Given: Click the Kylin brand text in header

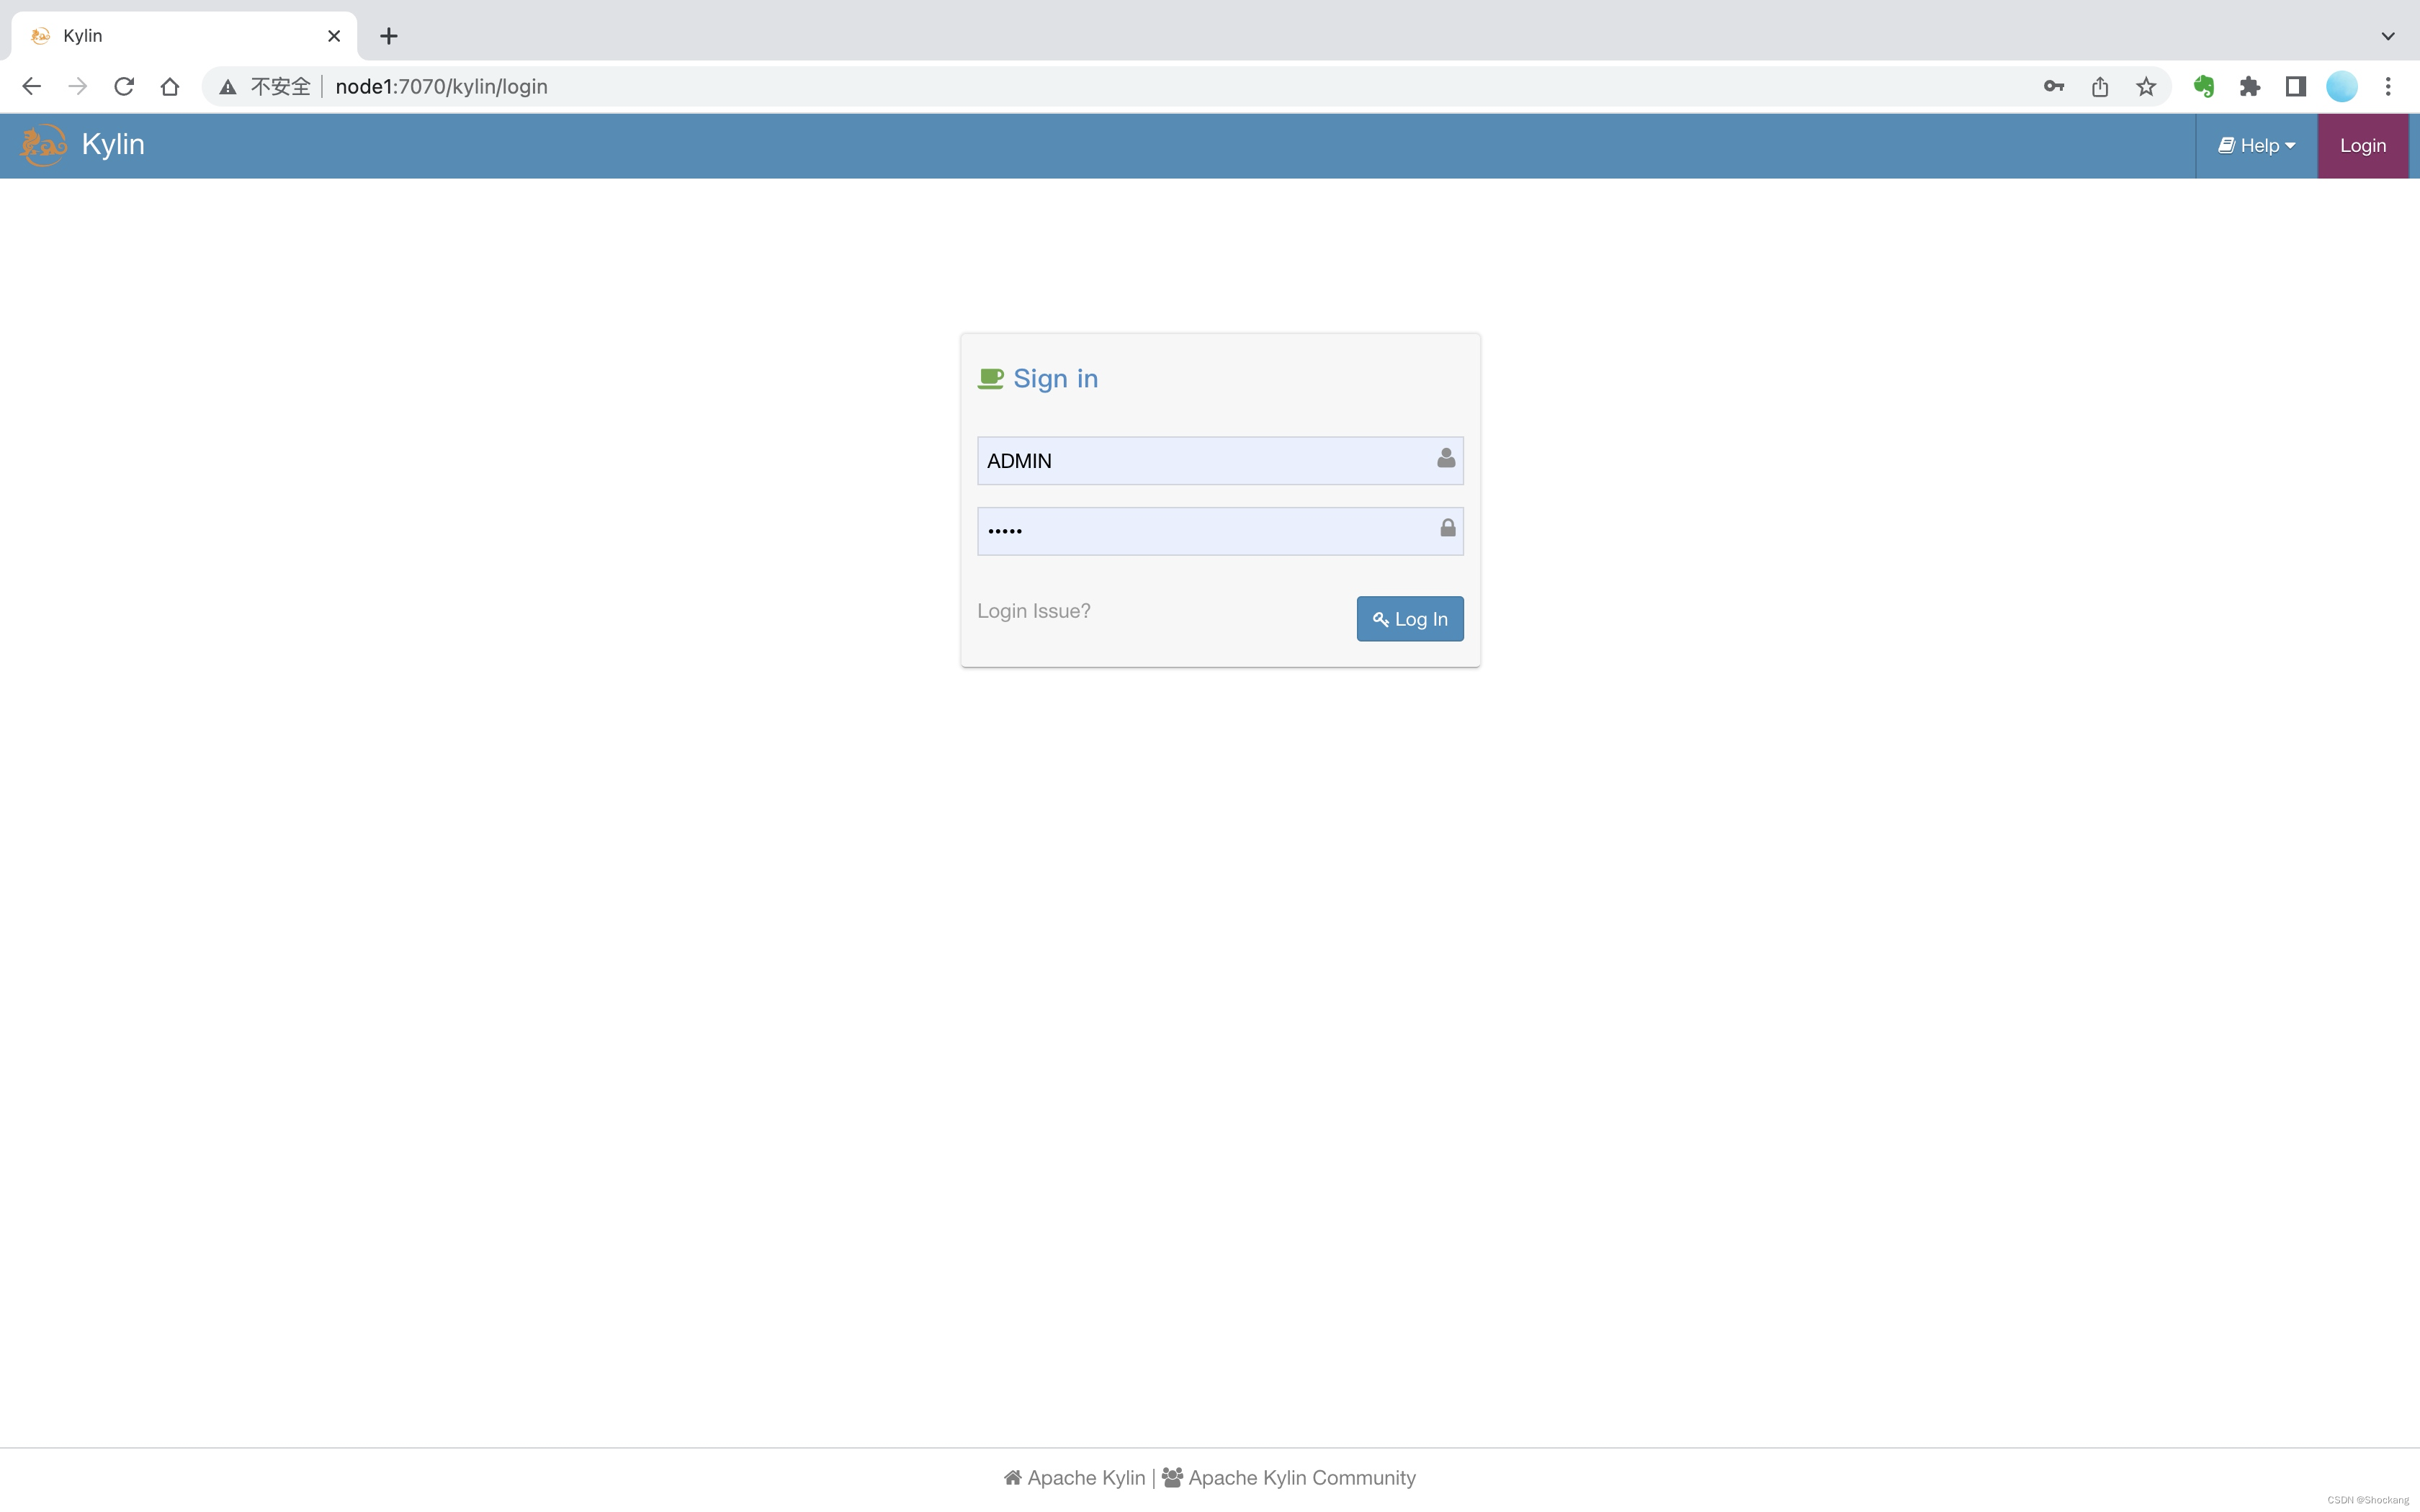Looking at the screenshot, I should (113, 145).
